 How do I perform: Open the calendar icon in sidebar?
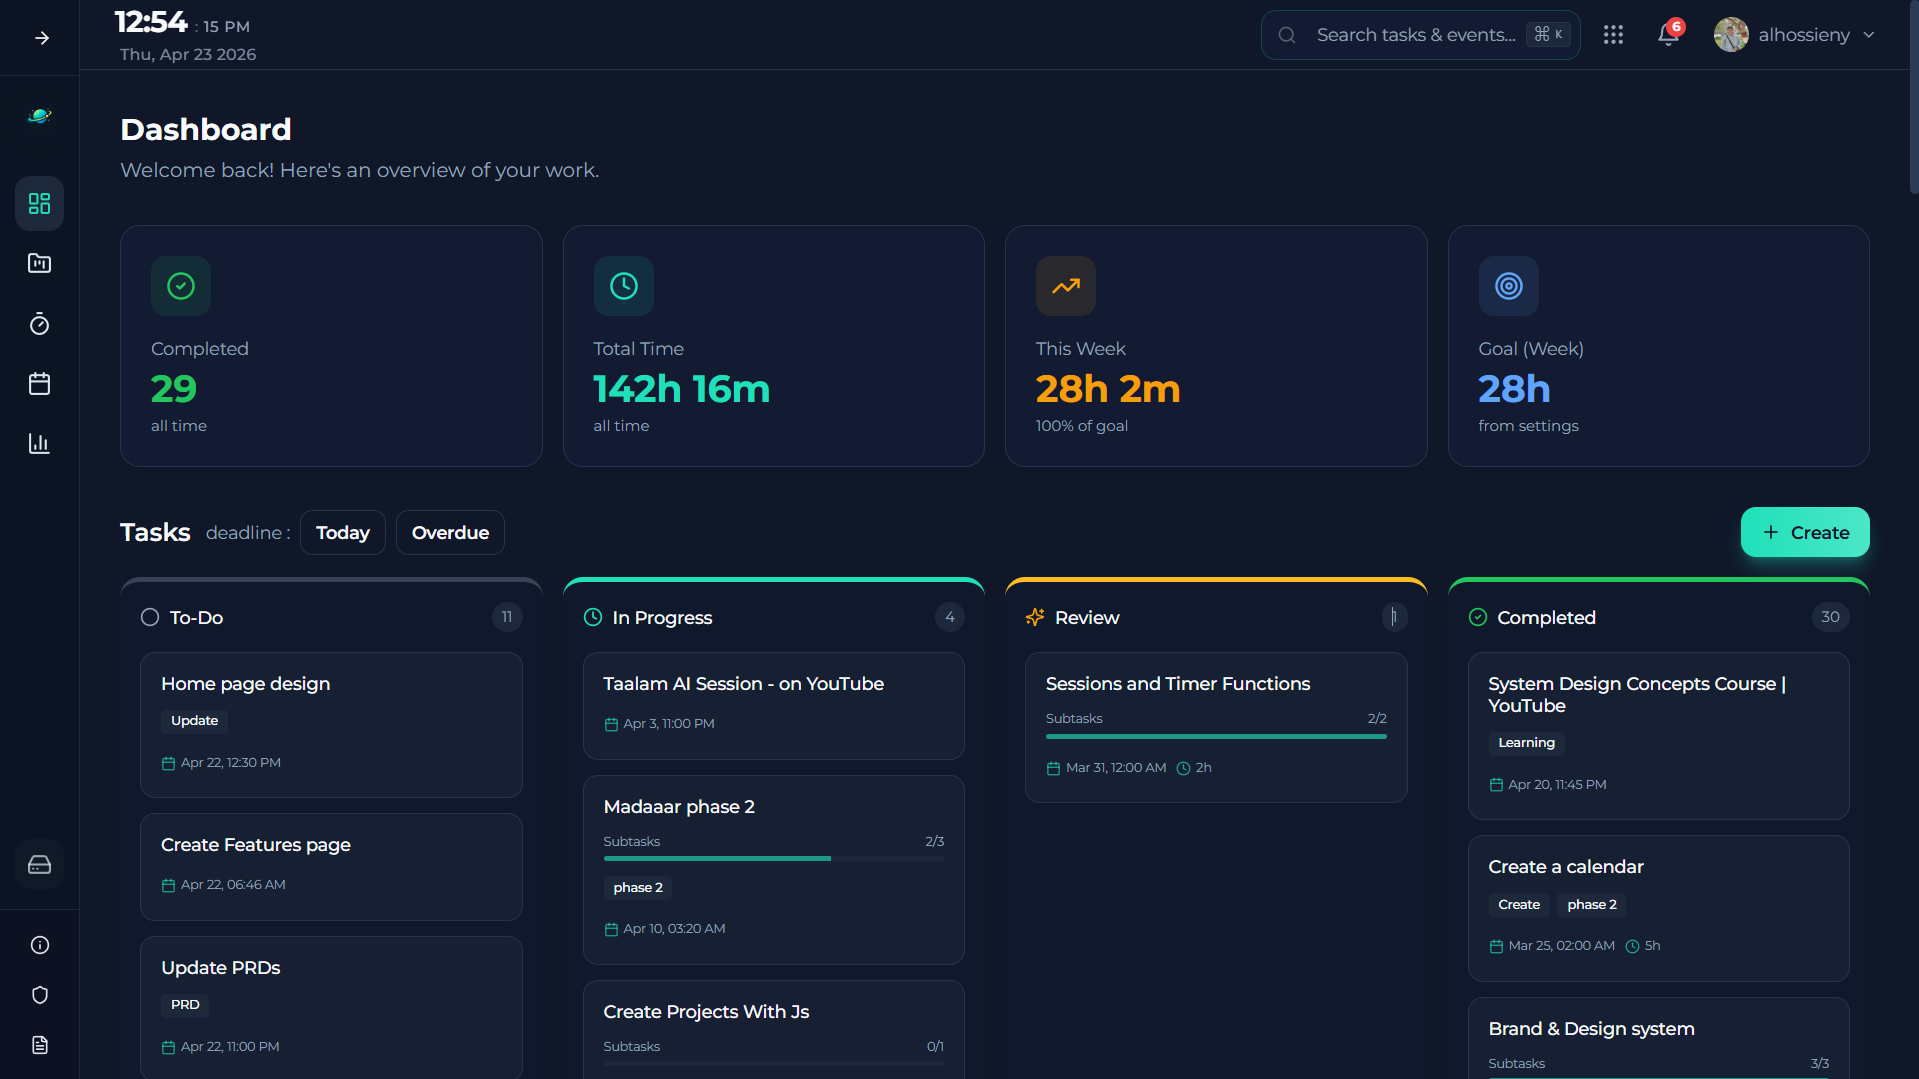pyautogui.click(x=39, y=384)
